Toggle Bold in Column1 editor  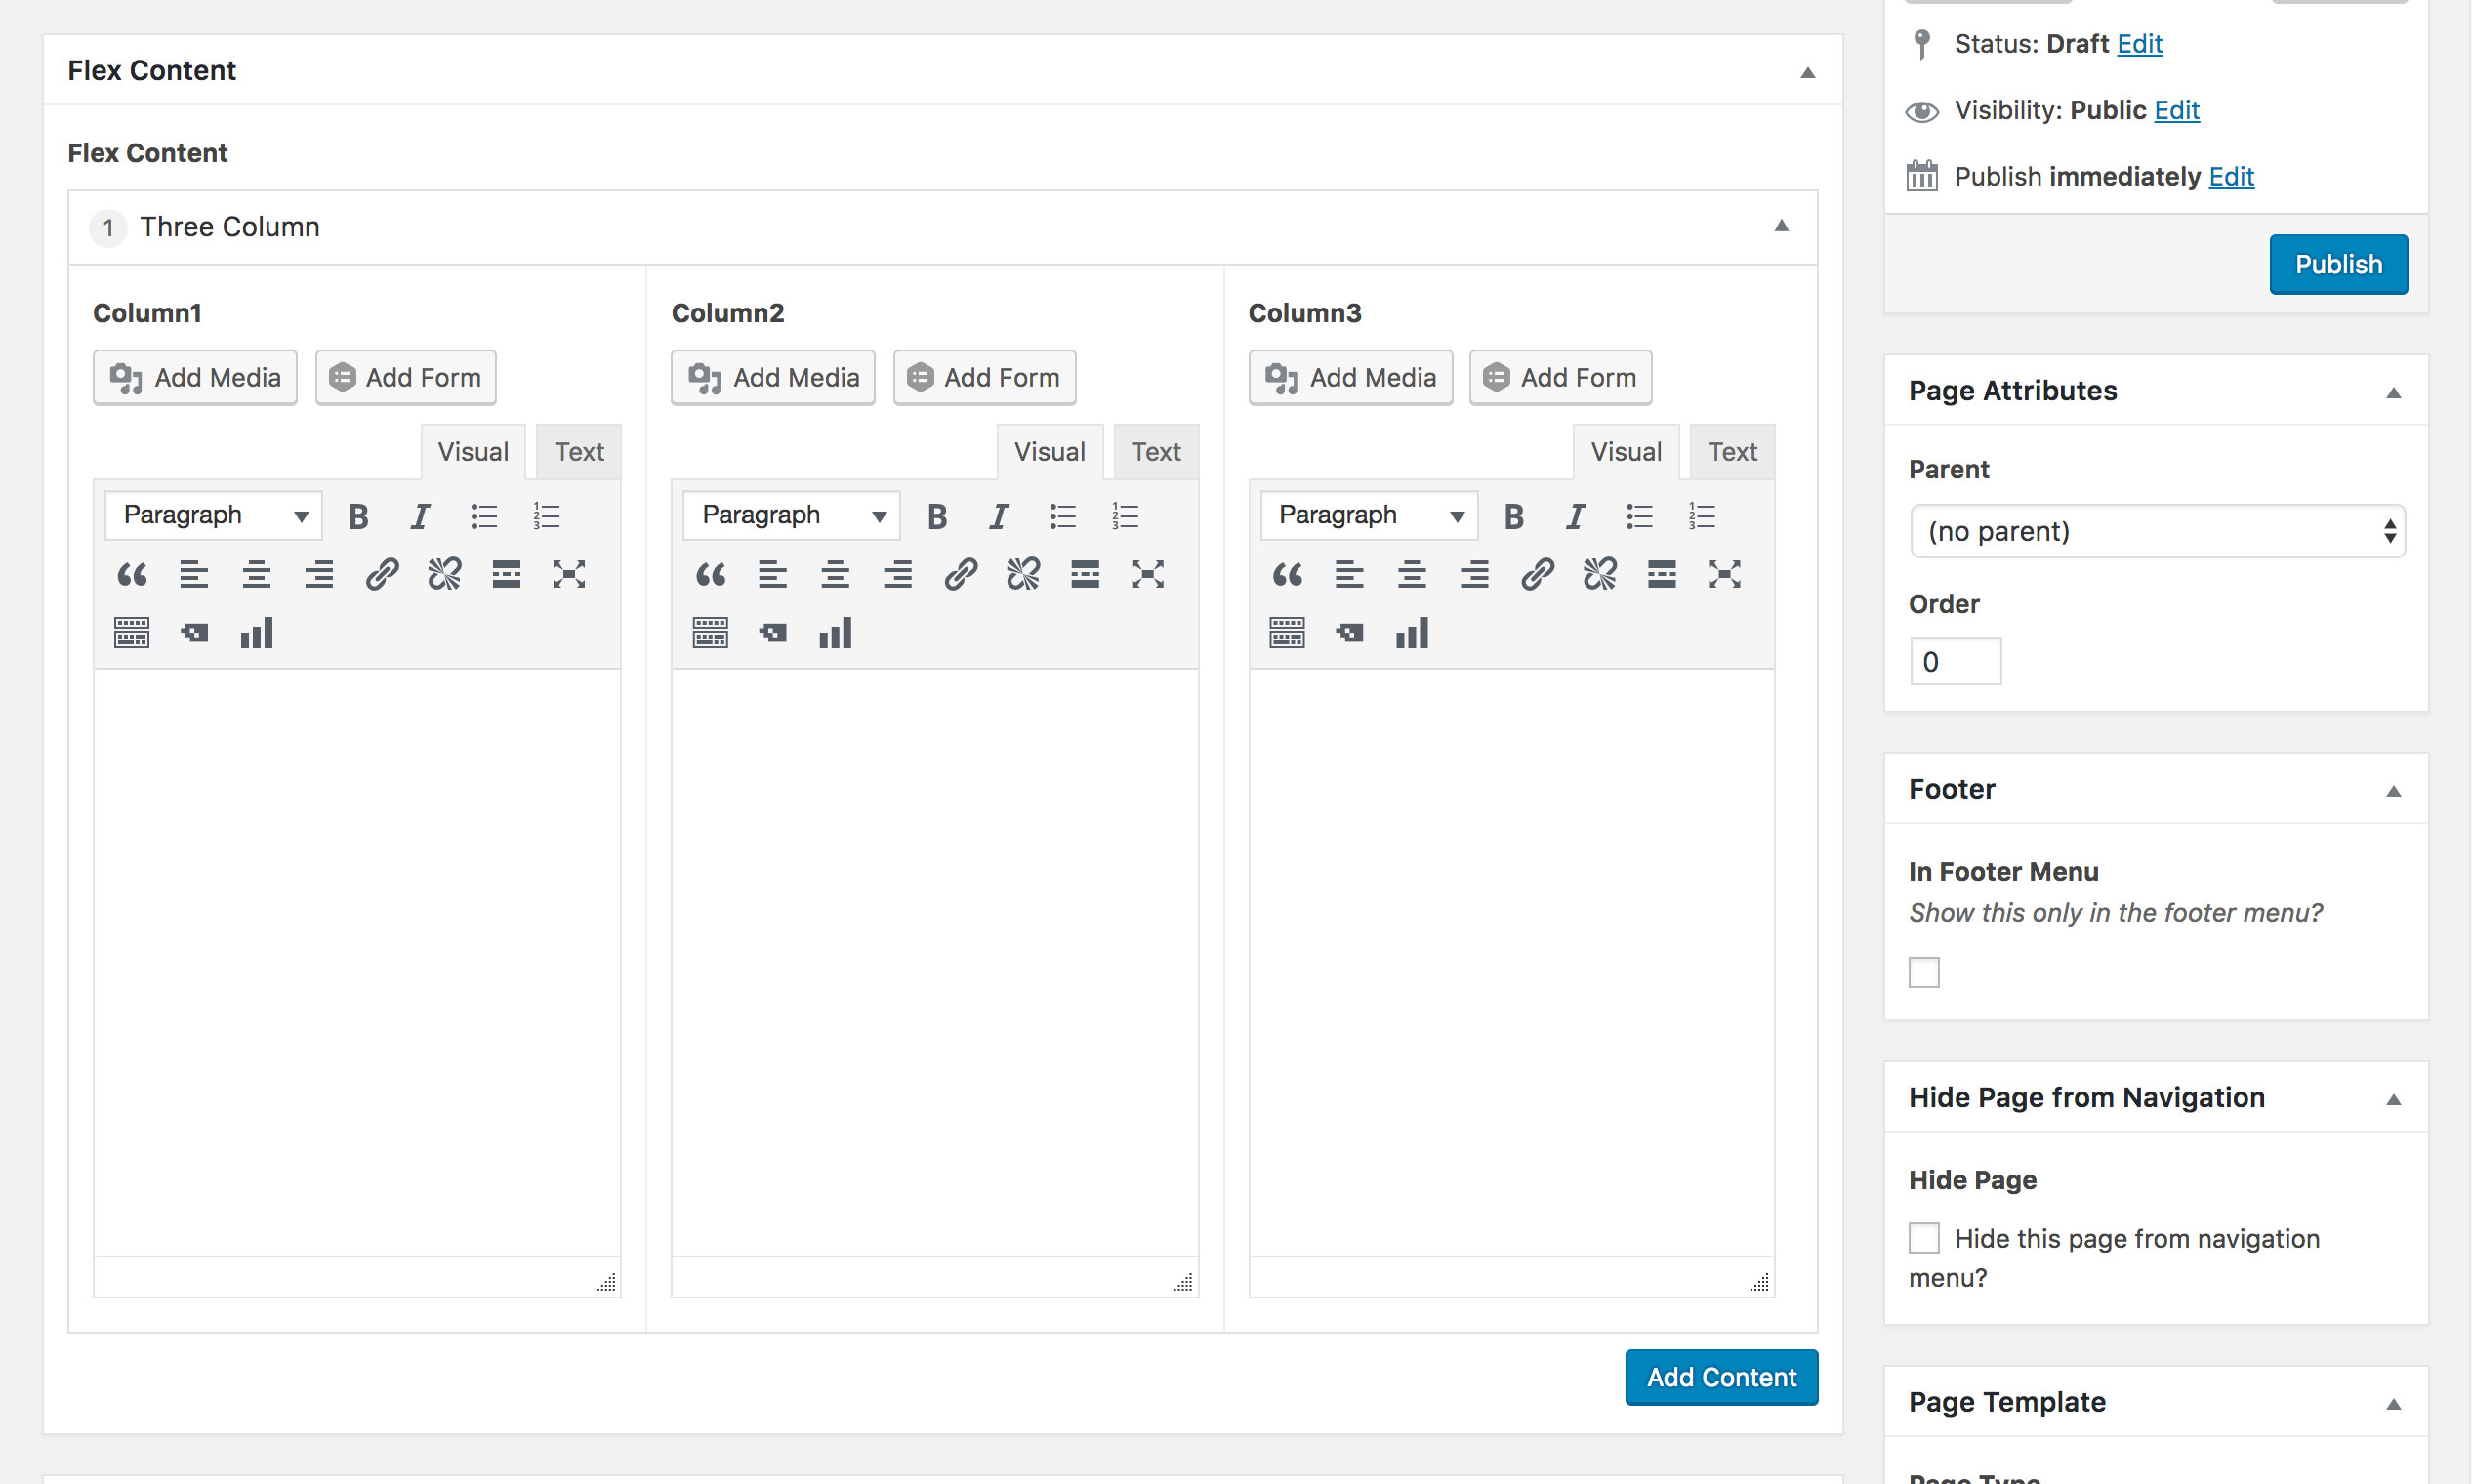pyautogui.click(x=358, y=516)
